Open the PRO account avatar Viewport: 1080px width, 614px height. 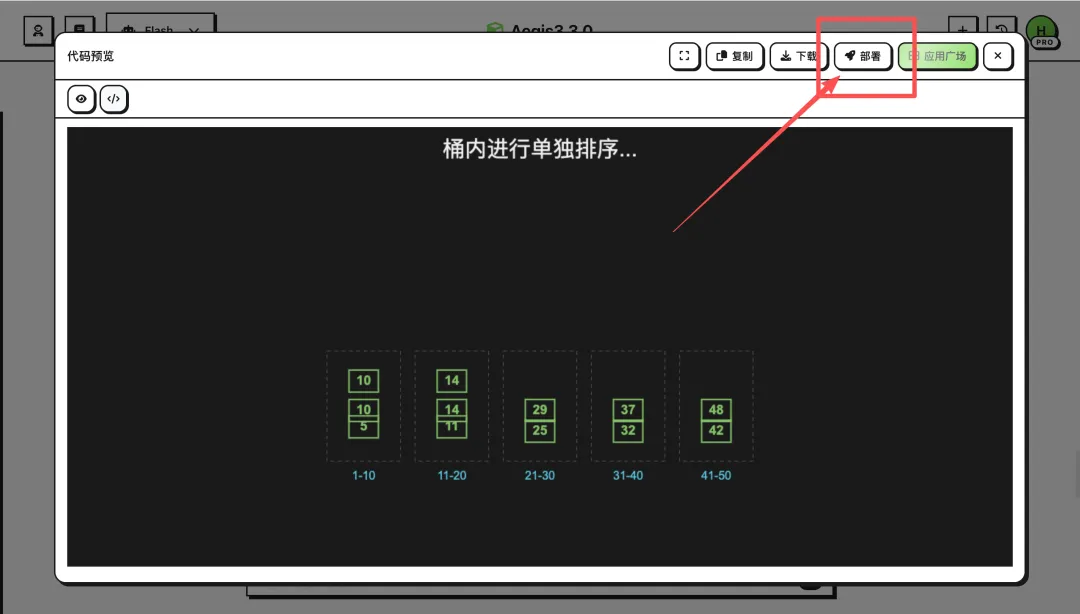1041,30
